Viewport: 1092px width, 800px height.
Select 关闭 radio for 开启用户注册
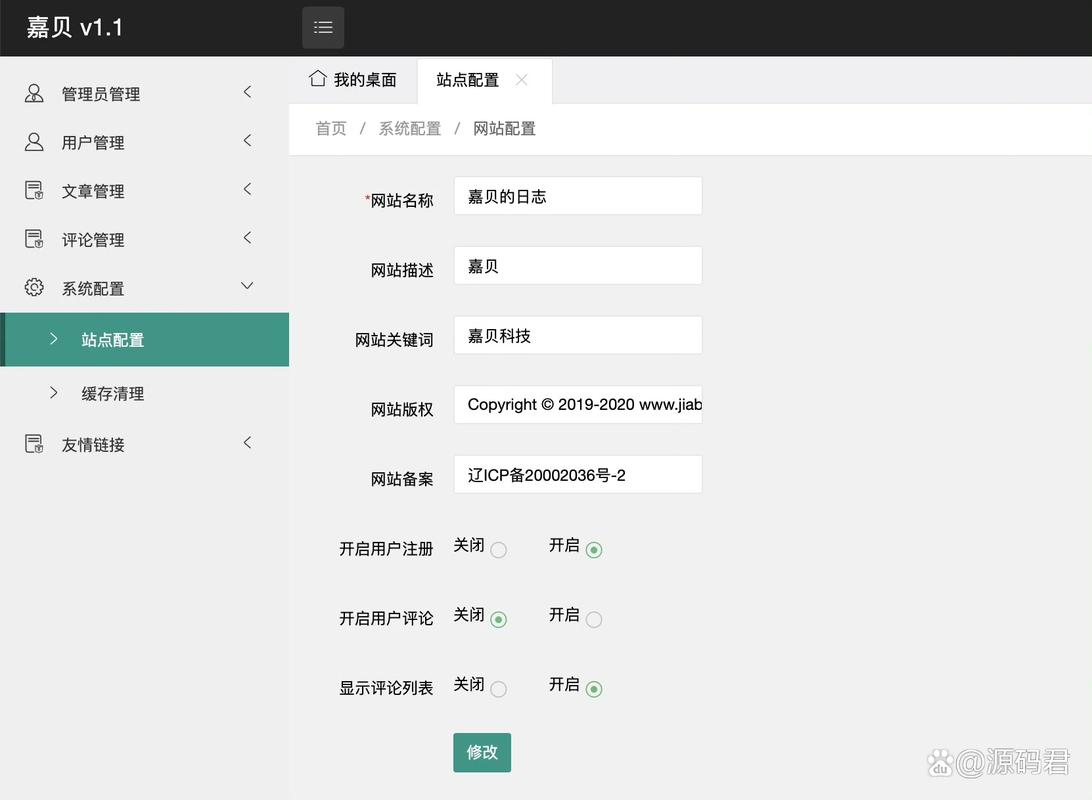[500, 549]
